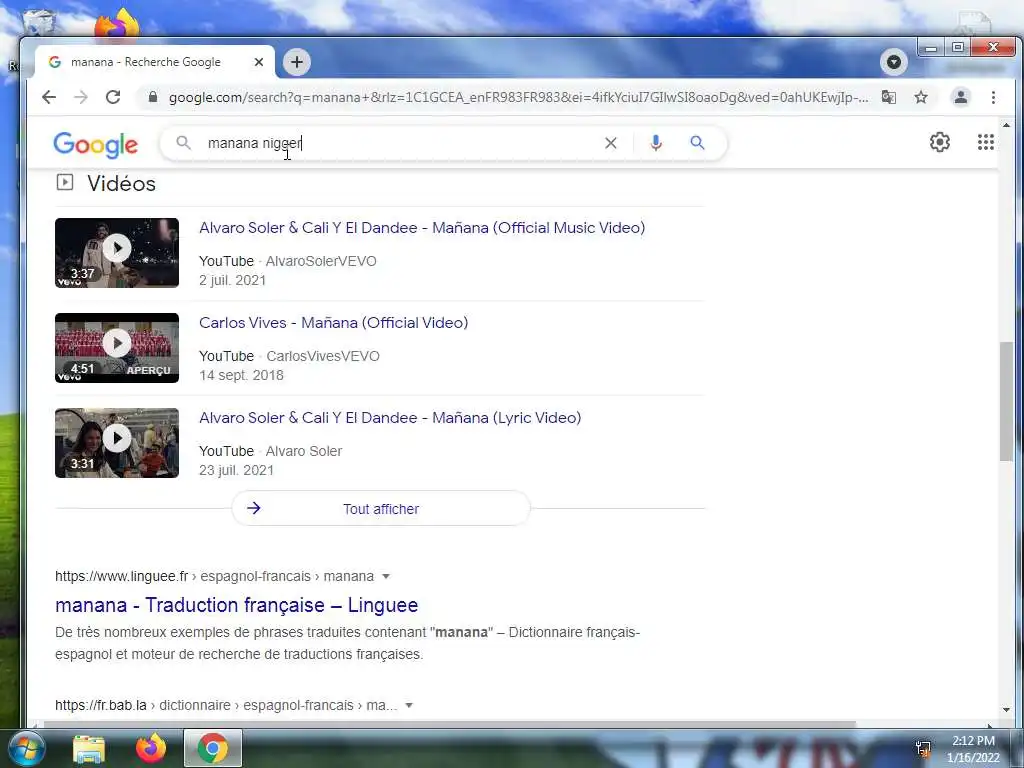Launch Firefox from the taskbar
1024x768 pixels.
(150, 748)
